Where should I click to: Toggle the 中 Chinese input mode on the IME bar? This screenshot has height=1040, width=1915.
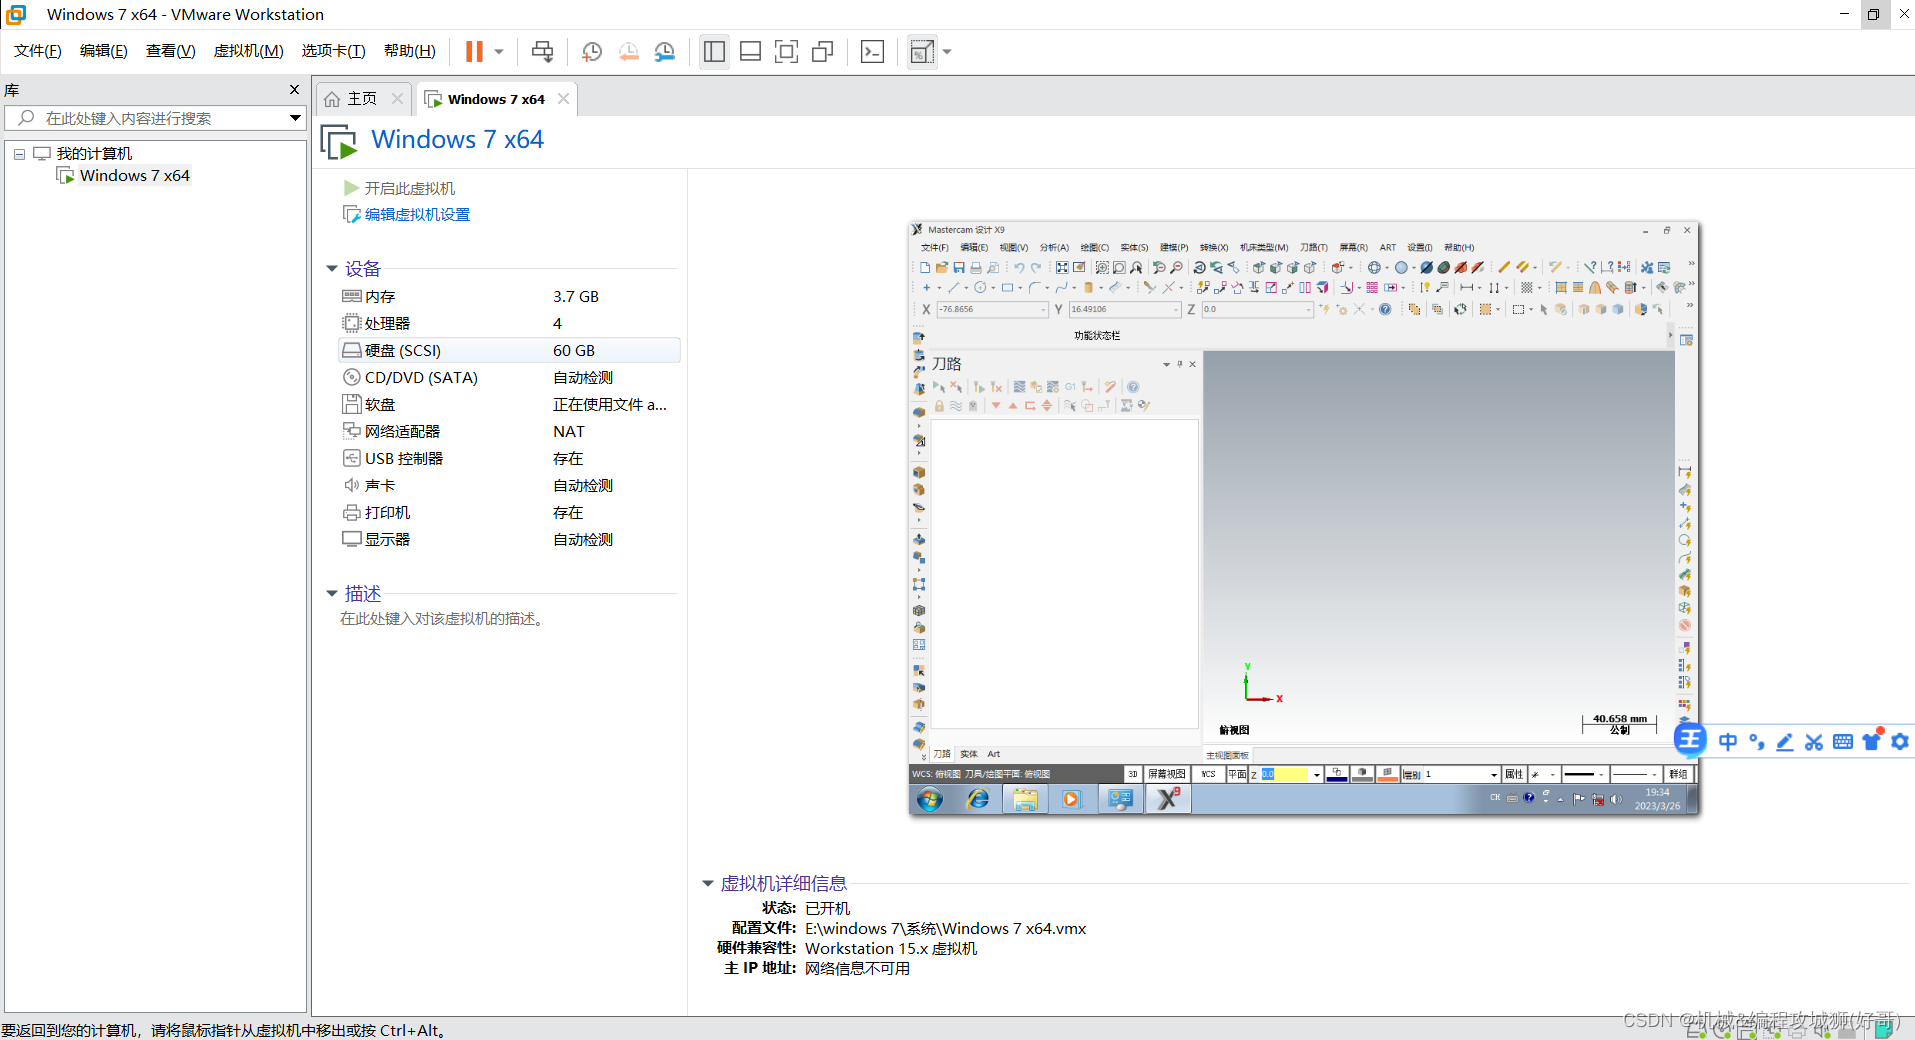coord(1728,741)
